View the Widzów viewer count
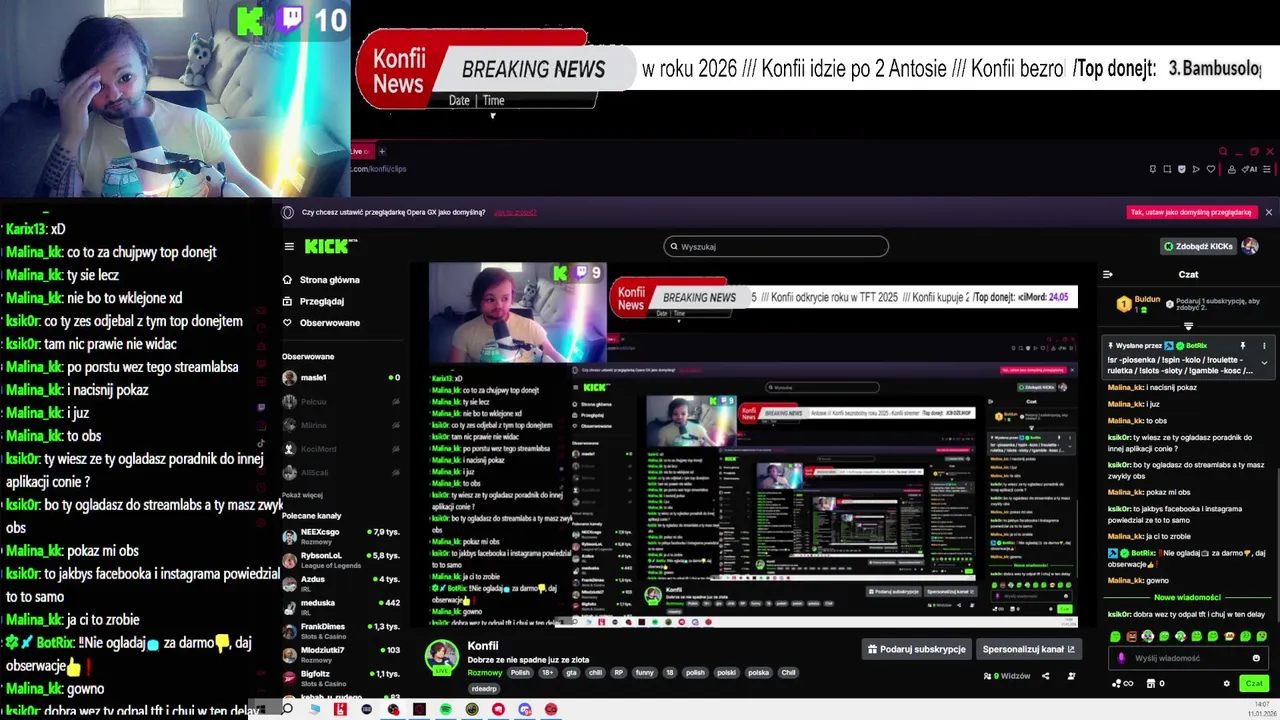Viewport: 1280px width, 720px height. [1007, 676]
